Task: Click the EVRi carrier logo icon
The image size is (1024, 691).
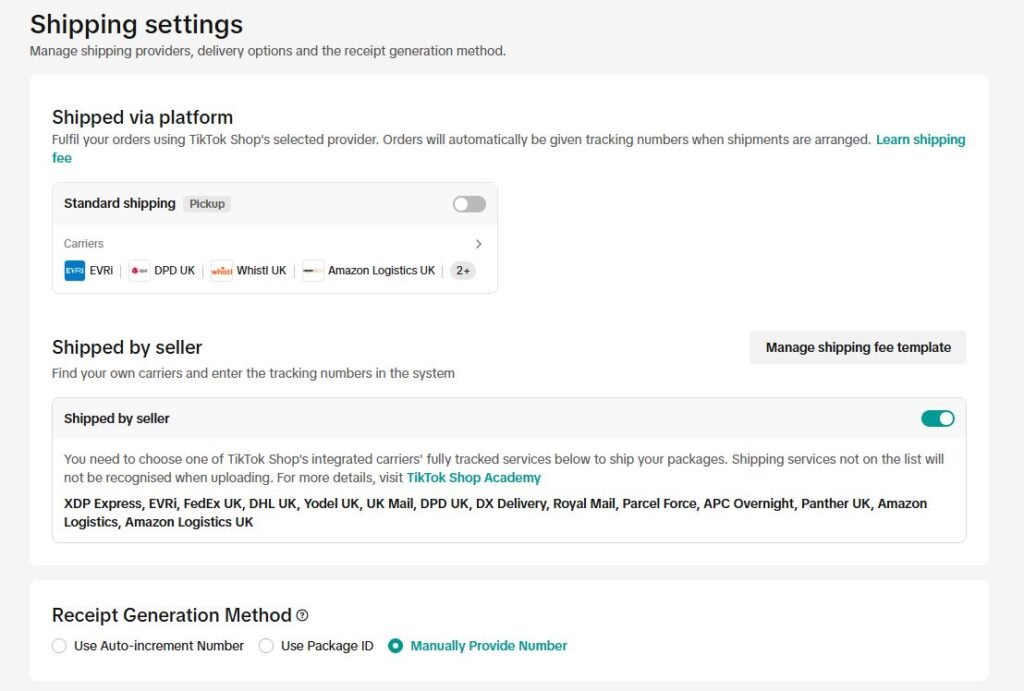Action: (74, 270)
